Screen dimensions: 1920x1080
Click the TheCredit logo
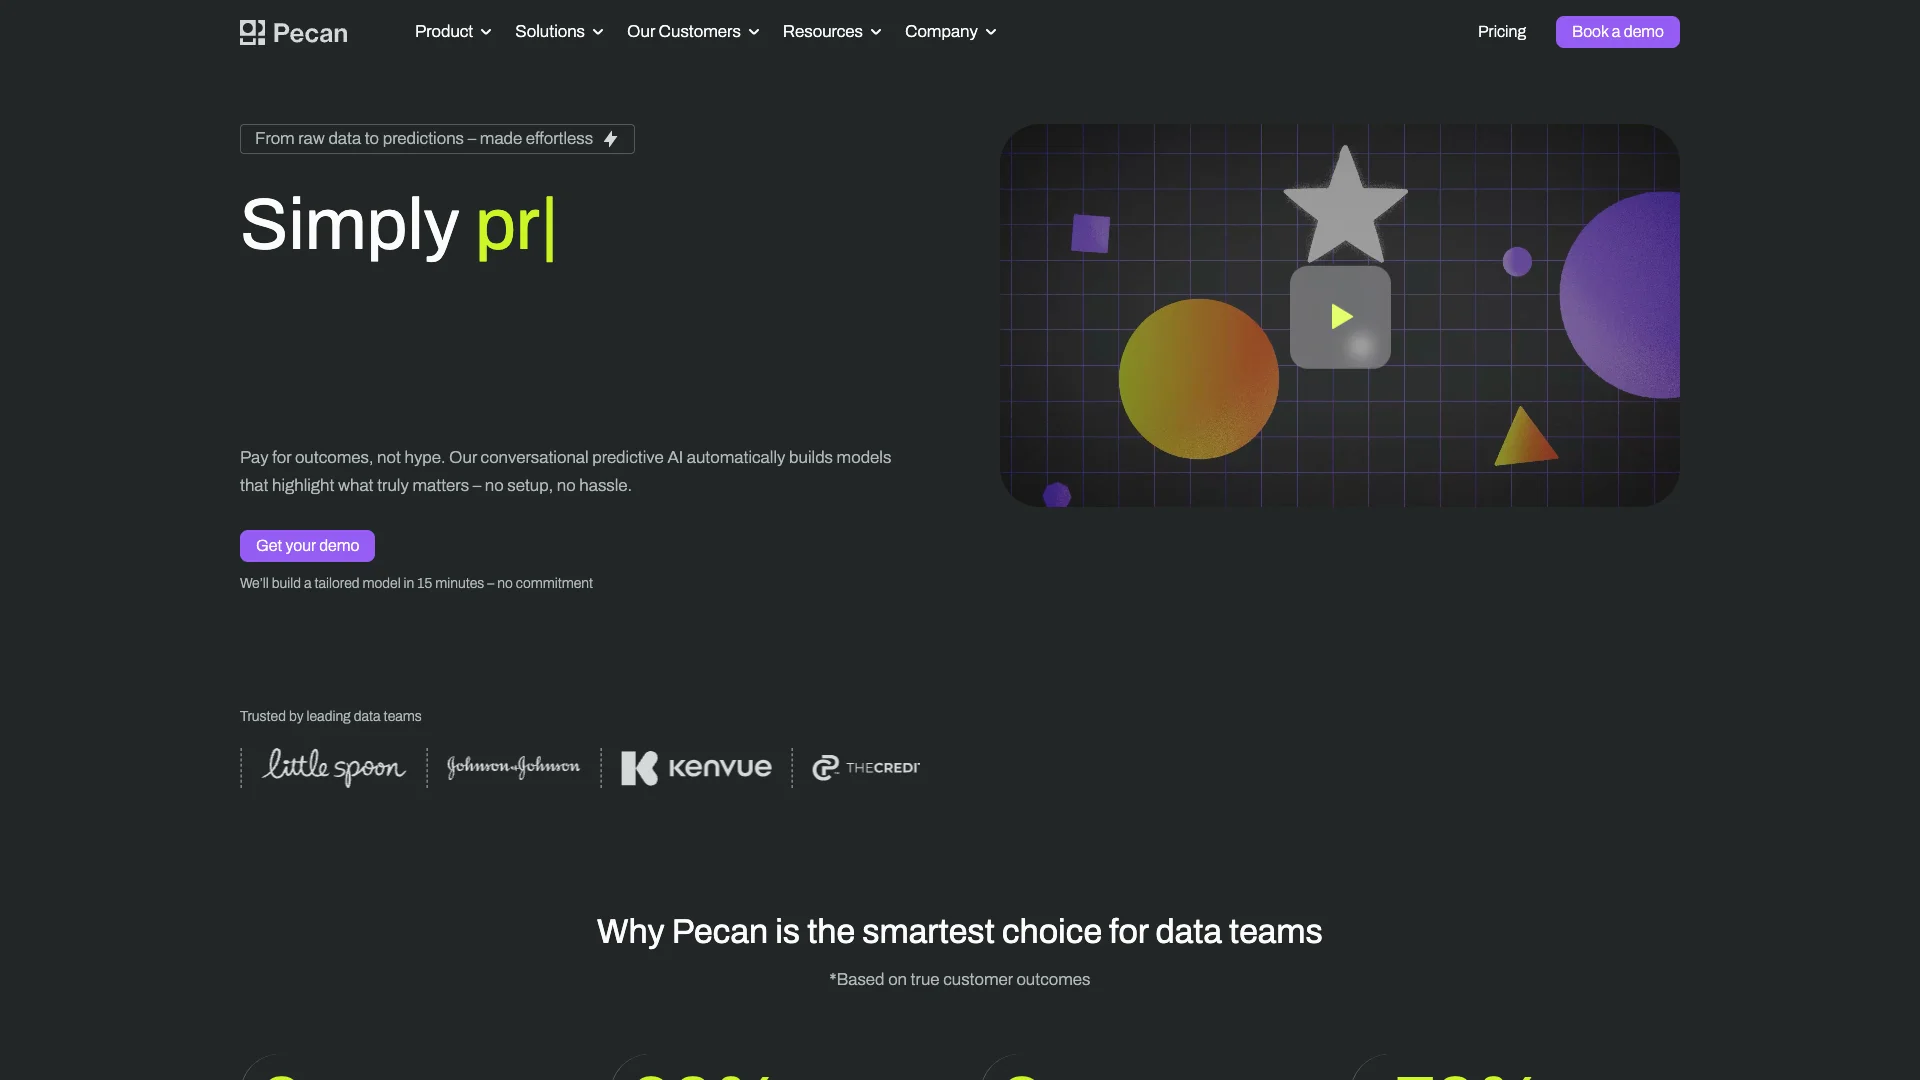point(866,767)
